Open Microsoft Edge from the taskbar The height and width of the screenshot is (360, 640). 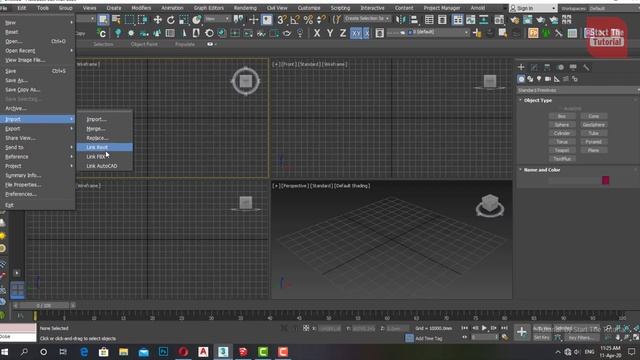coord(84,352)
